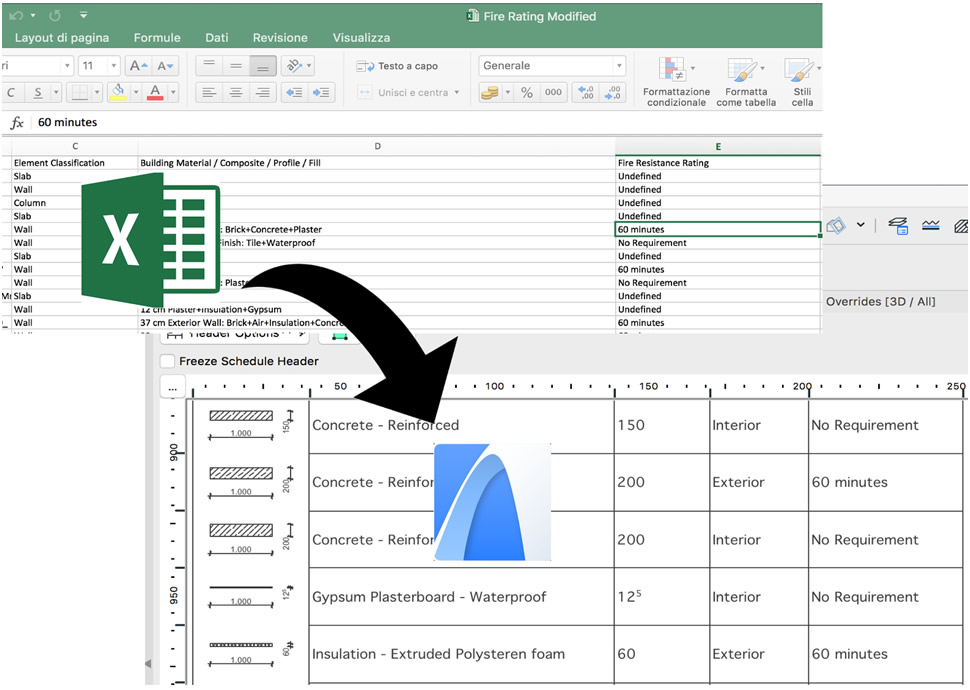Apply middle vertical alignment

tap(236, 65)
